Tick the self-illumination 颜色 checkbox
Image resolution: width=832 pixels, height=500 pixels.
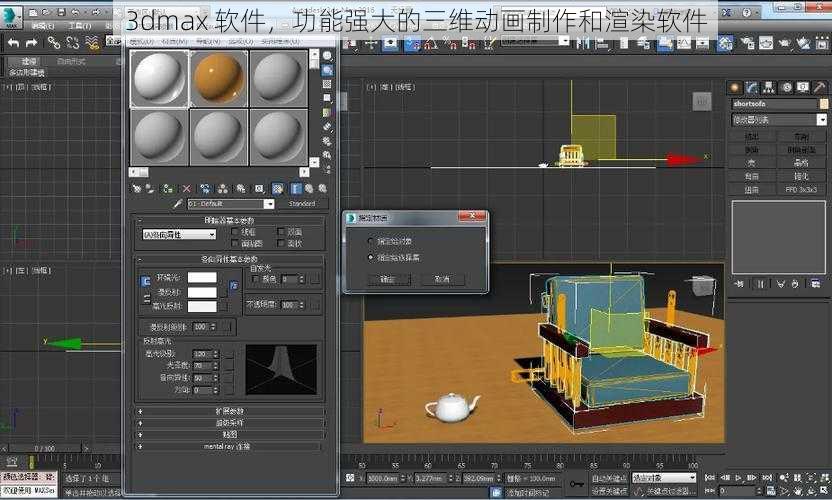click(256, 279)
